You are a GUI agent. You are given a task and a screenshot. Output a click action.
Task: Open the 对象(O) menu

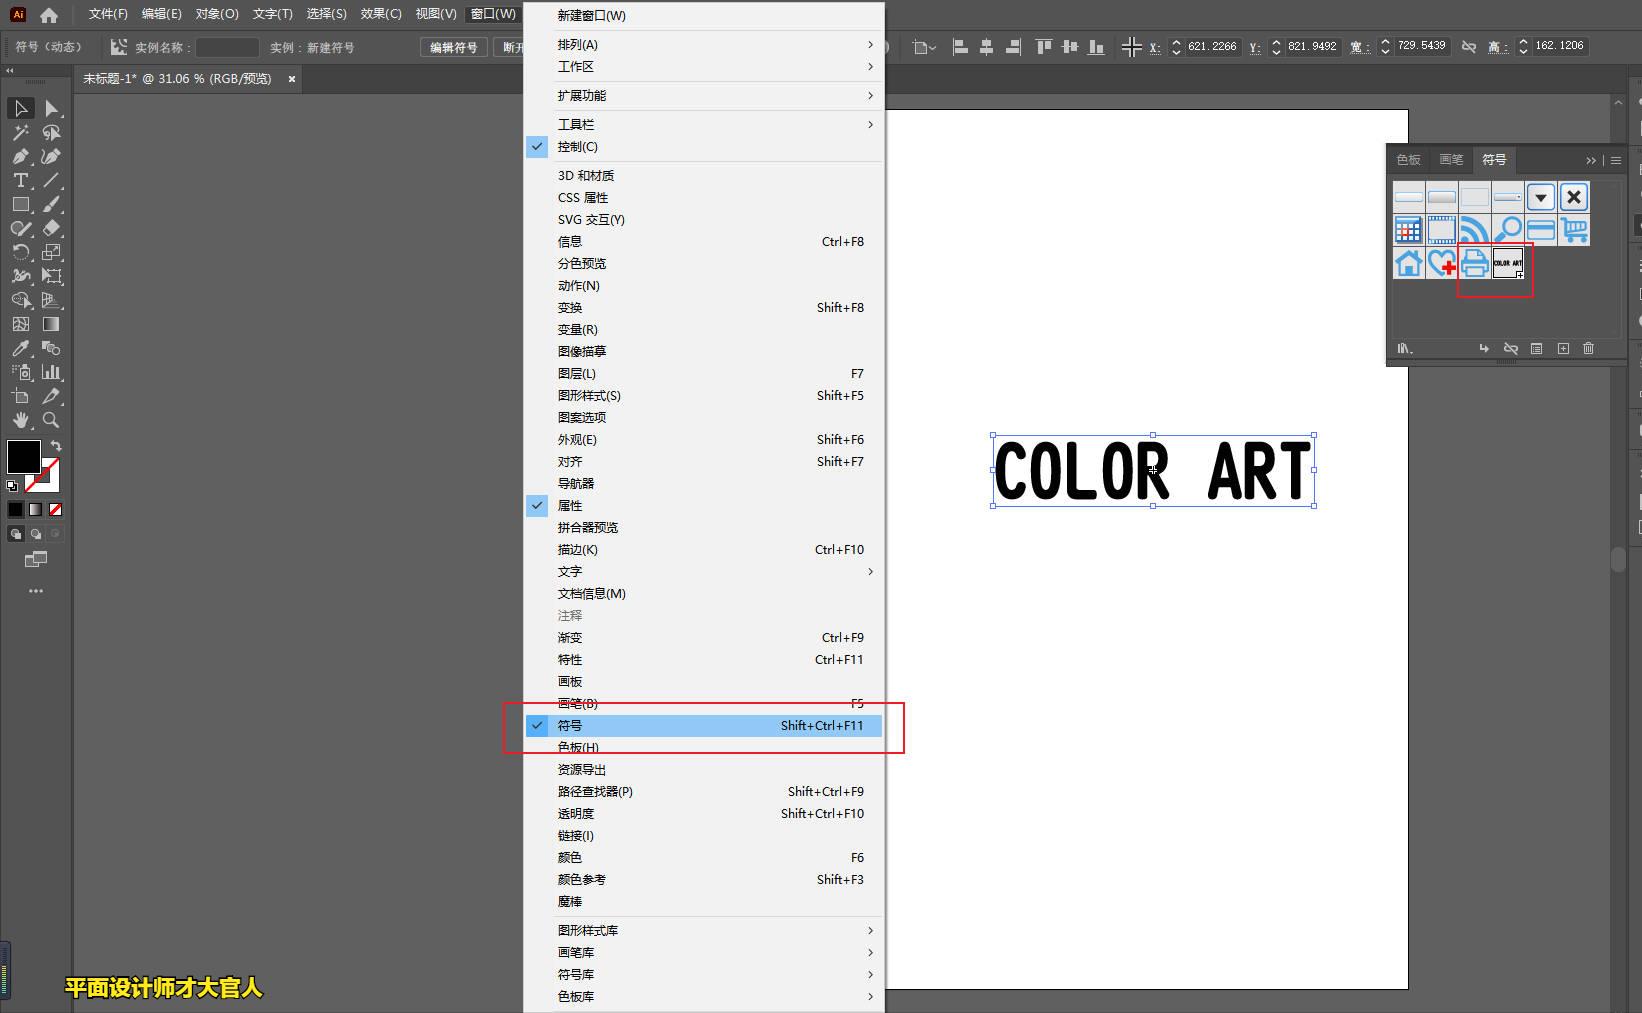tap(217, 14)
